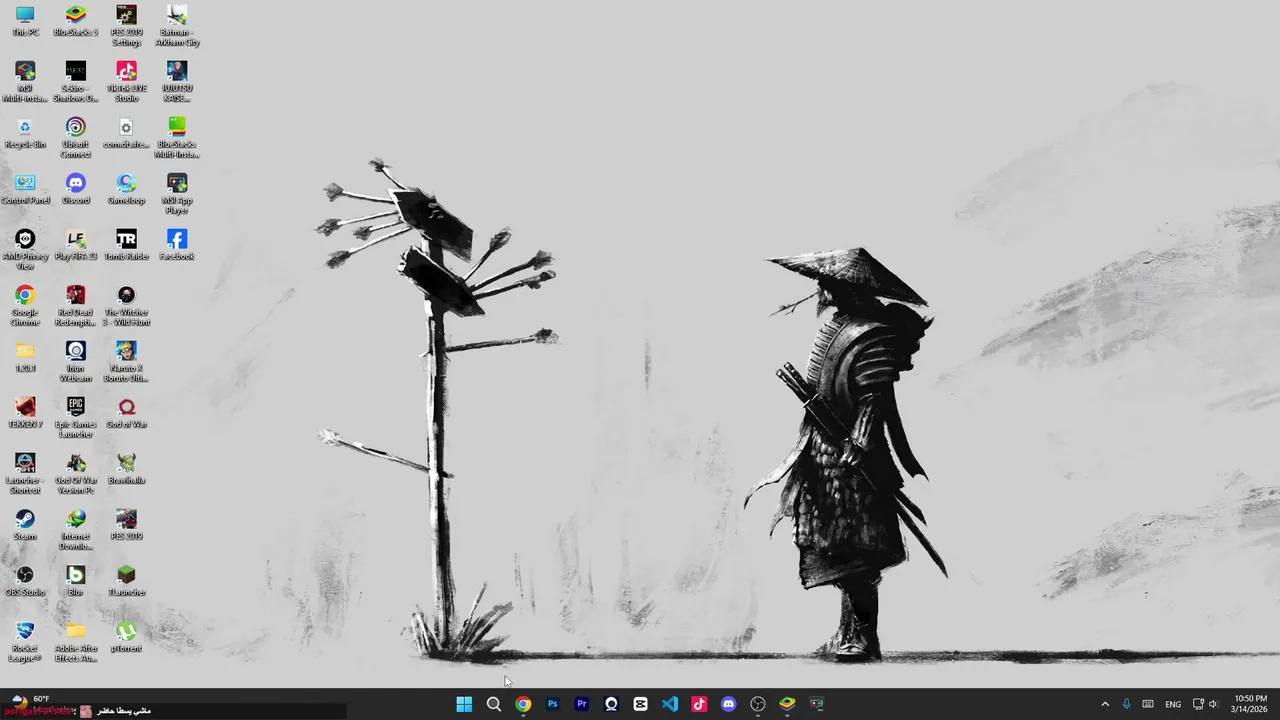Screen dimensions: 1280x720
Task: Switch to BlueStacks in the taskbar
Action: click(787, 704)
